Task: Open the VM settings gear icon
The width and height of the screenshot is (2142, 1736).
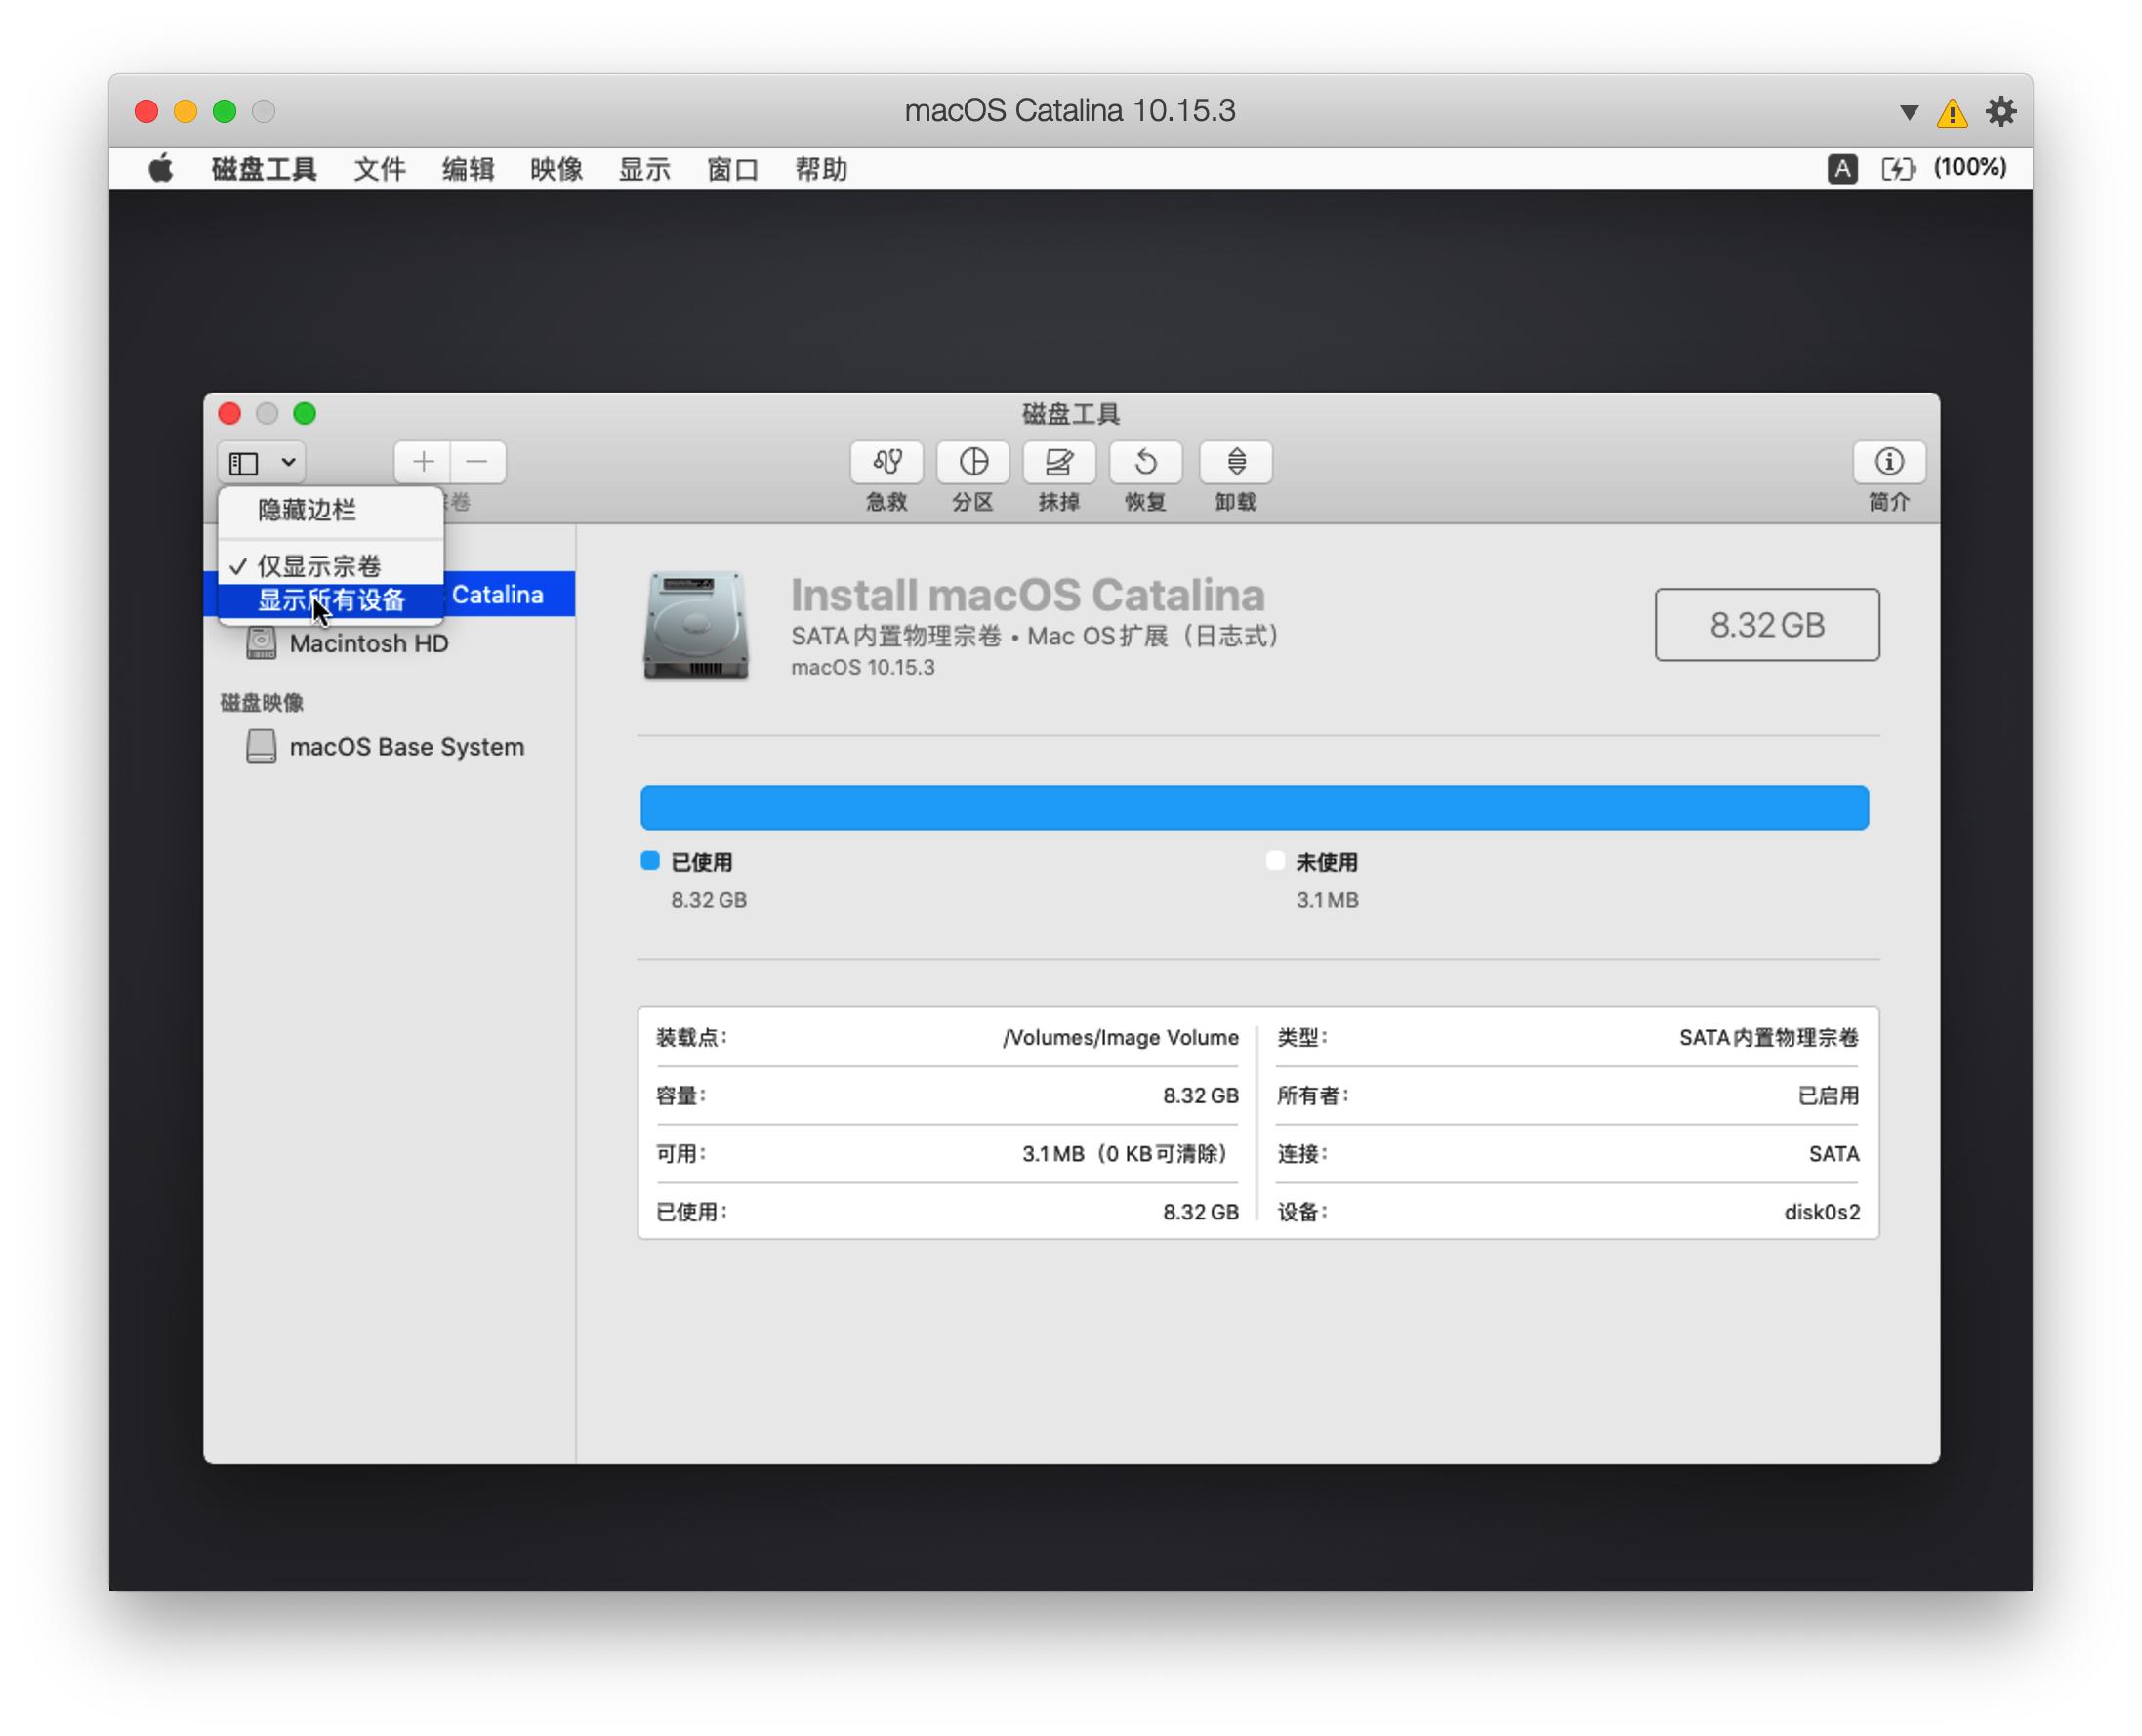Action: coord(2000,112)
